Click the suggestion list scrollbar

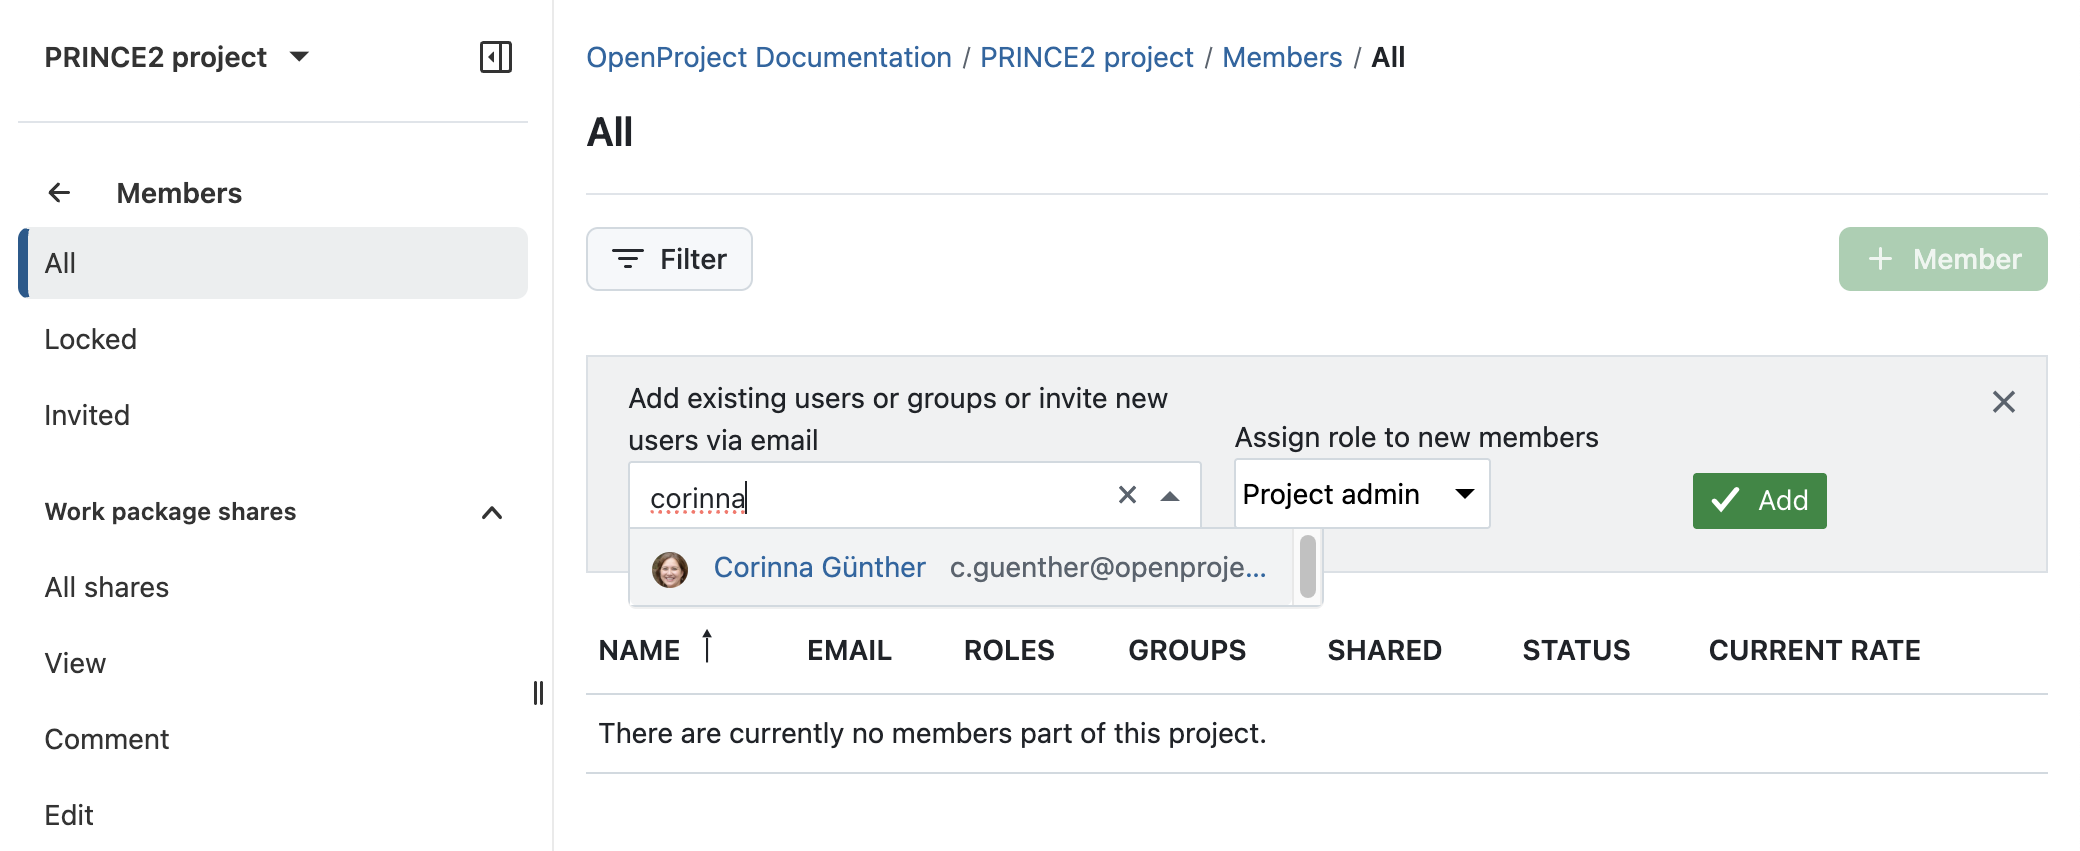pos(1307,566)
